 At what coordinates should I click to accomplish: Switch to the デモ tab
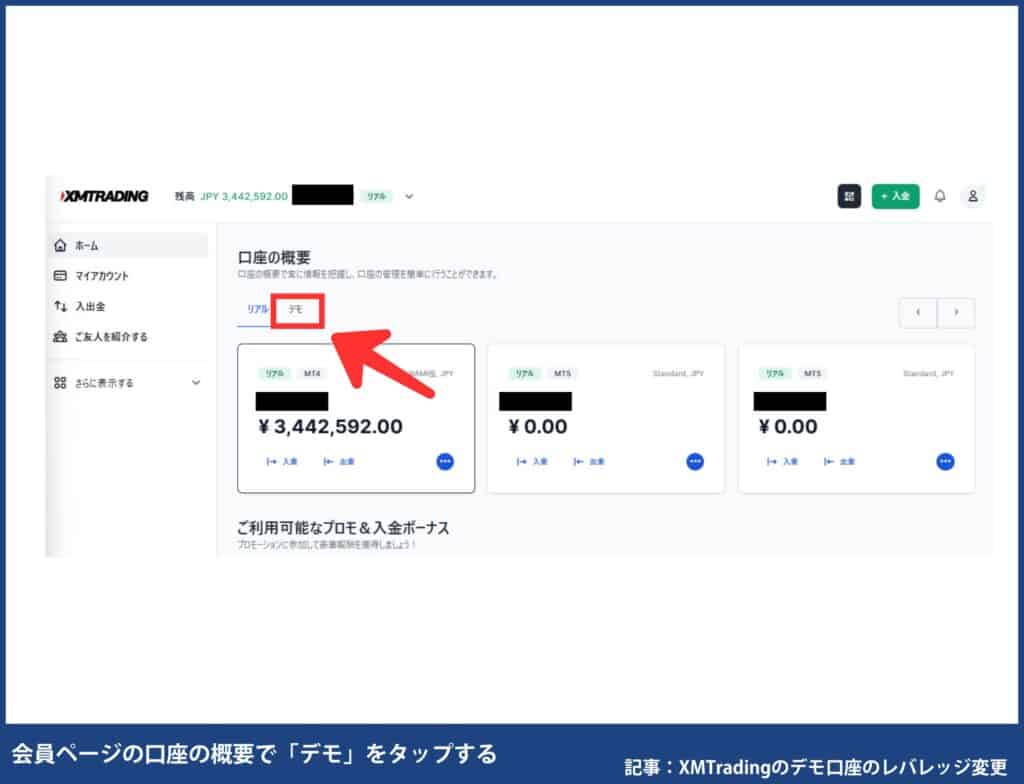[296, 309]
